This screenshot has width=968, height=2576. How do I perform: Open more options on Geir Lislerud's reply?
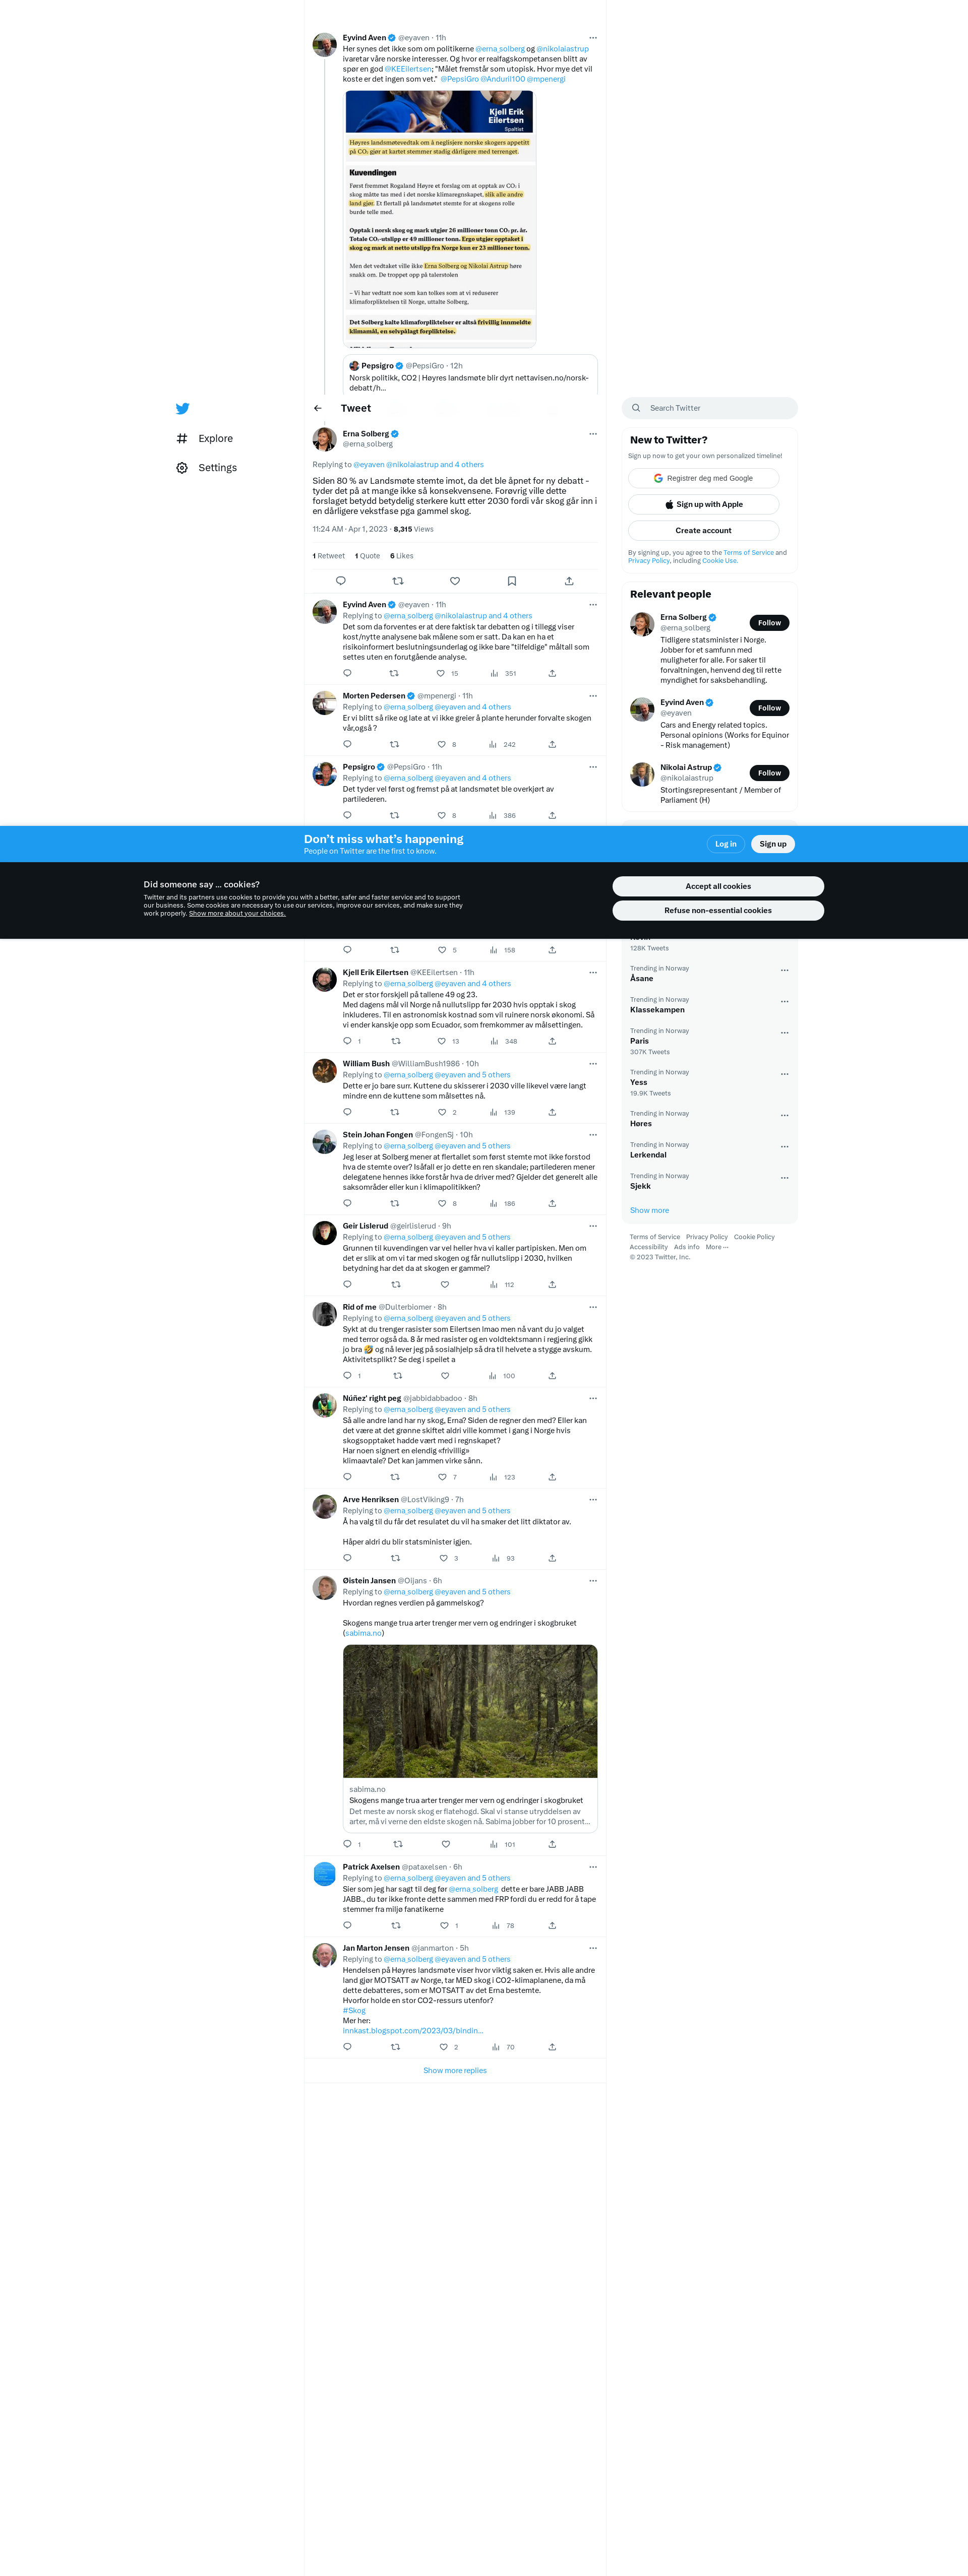pyautogui.click(x=593, y=1226)
